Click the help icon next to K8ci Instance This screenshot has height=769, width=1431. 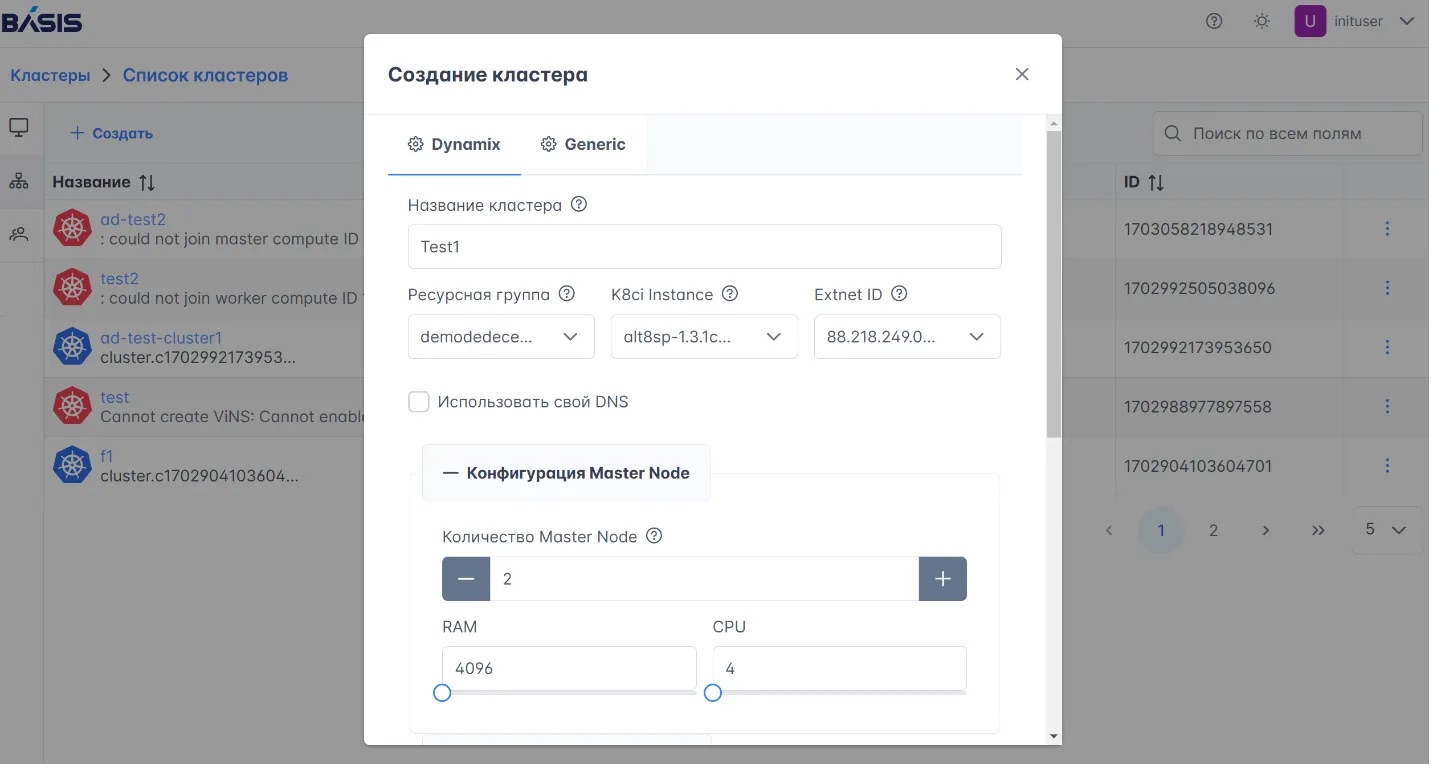[730, 294]
